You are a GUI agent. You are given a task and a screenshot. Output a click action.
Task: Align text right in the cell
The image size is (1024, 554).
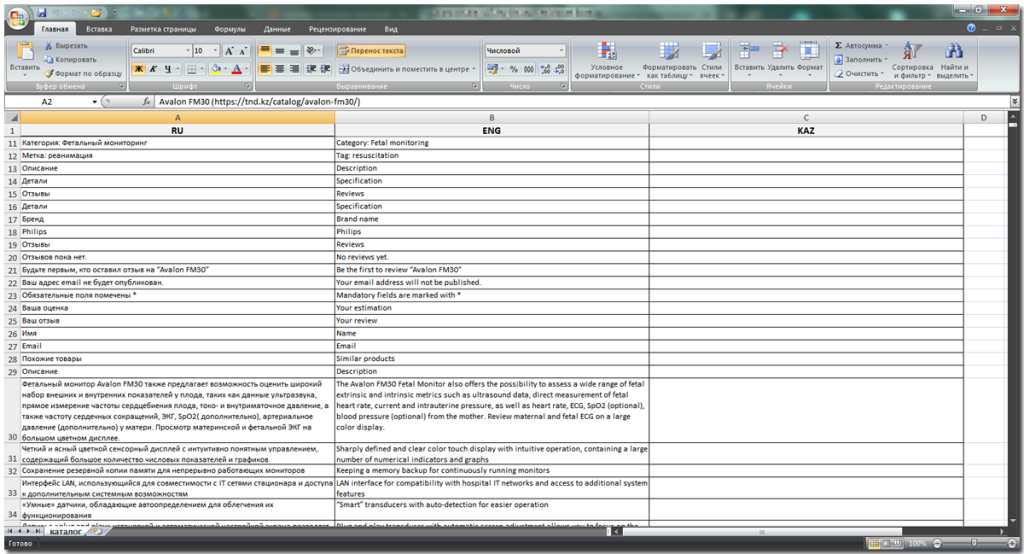pyautogui.click(x=294, y=69)
